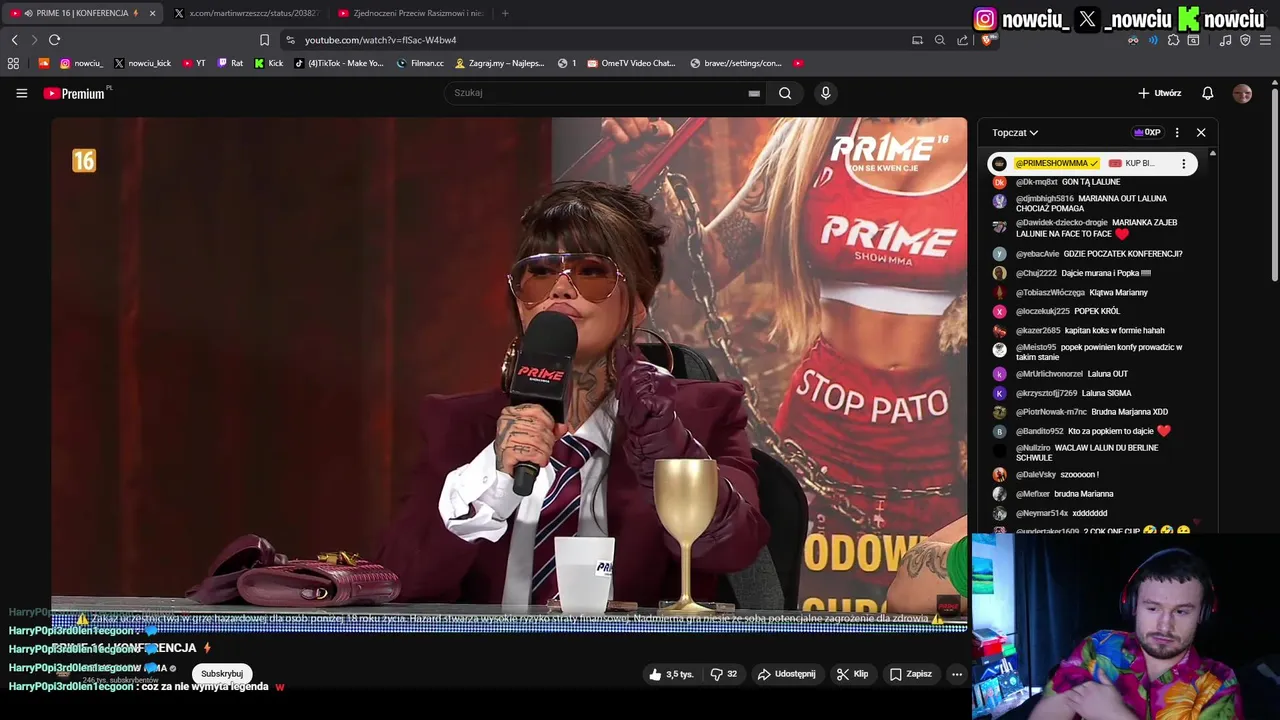Screen dimensions: 1280x720
Task: Close the PRIME 16 KONFERENCJA tab
Action: tap(152, 13)
